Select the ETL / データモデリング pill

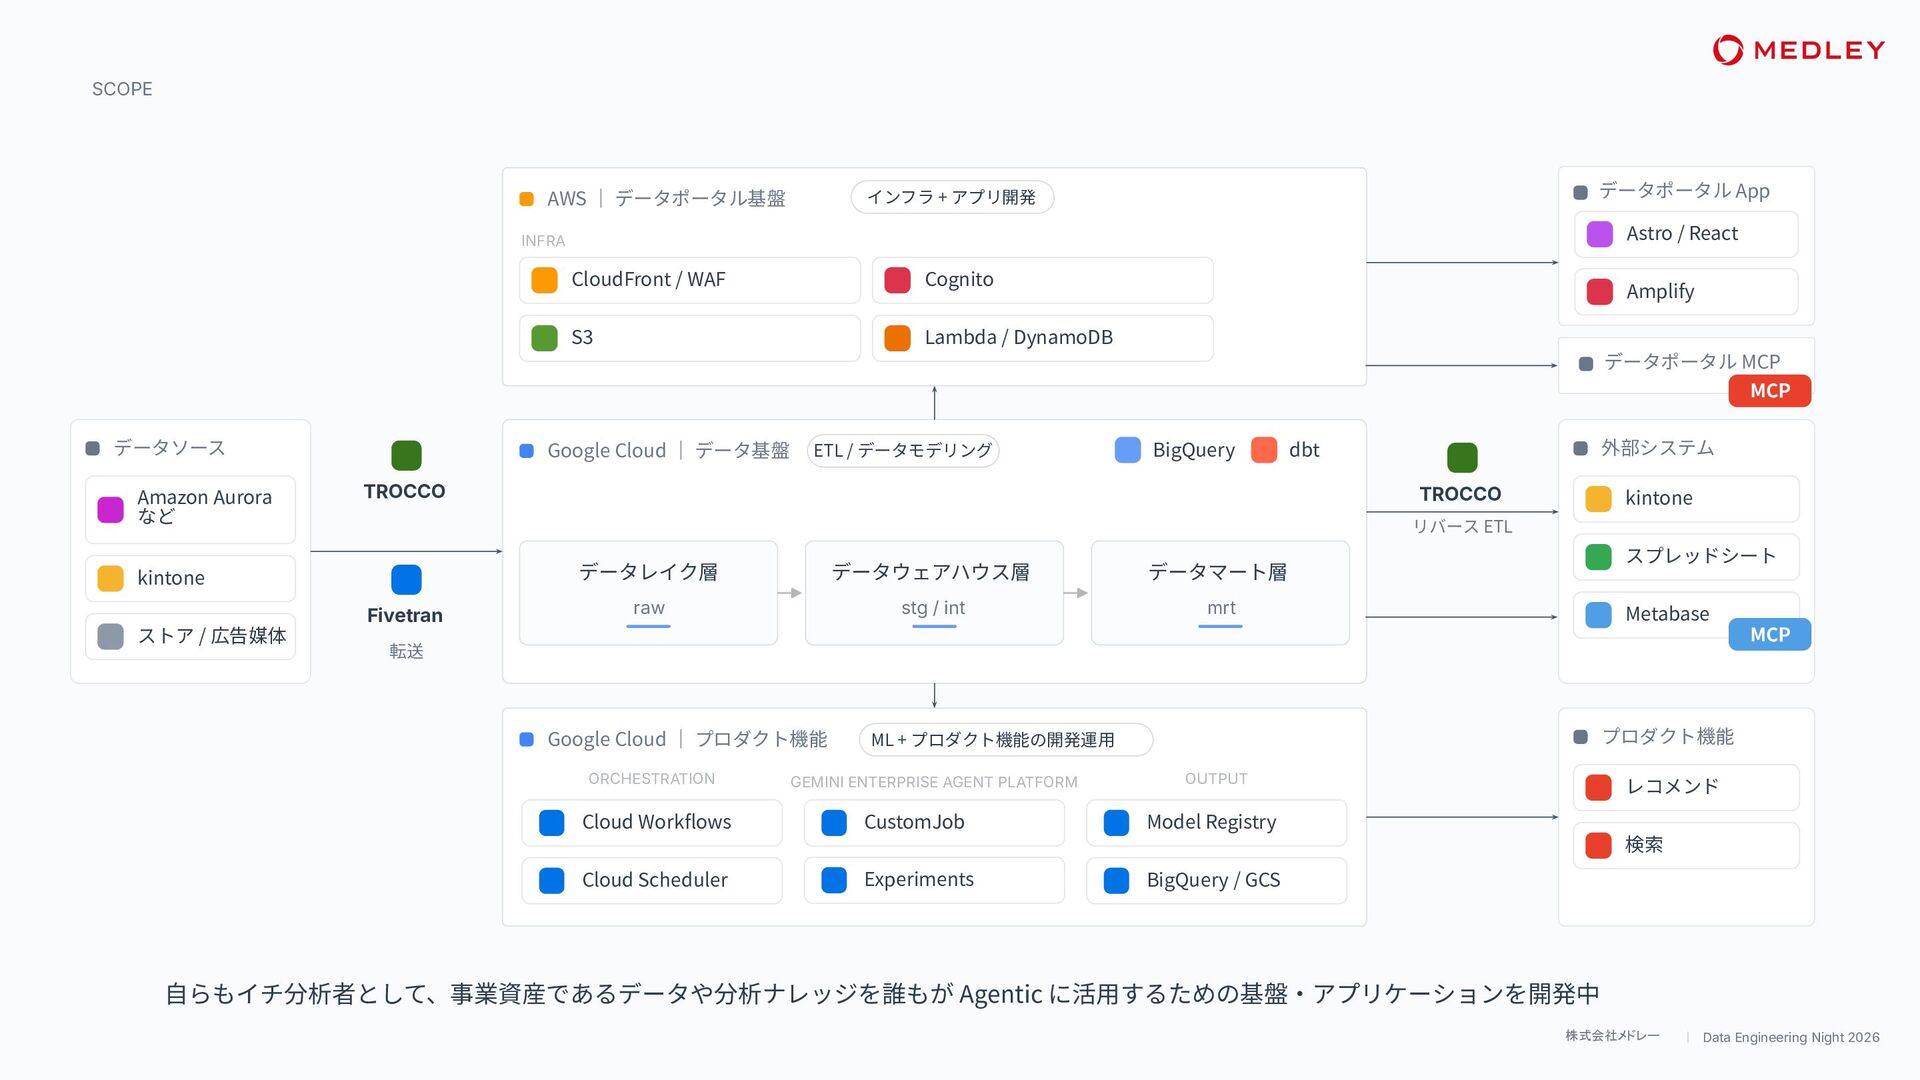pyautogui.click(x=902, y=450)
